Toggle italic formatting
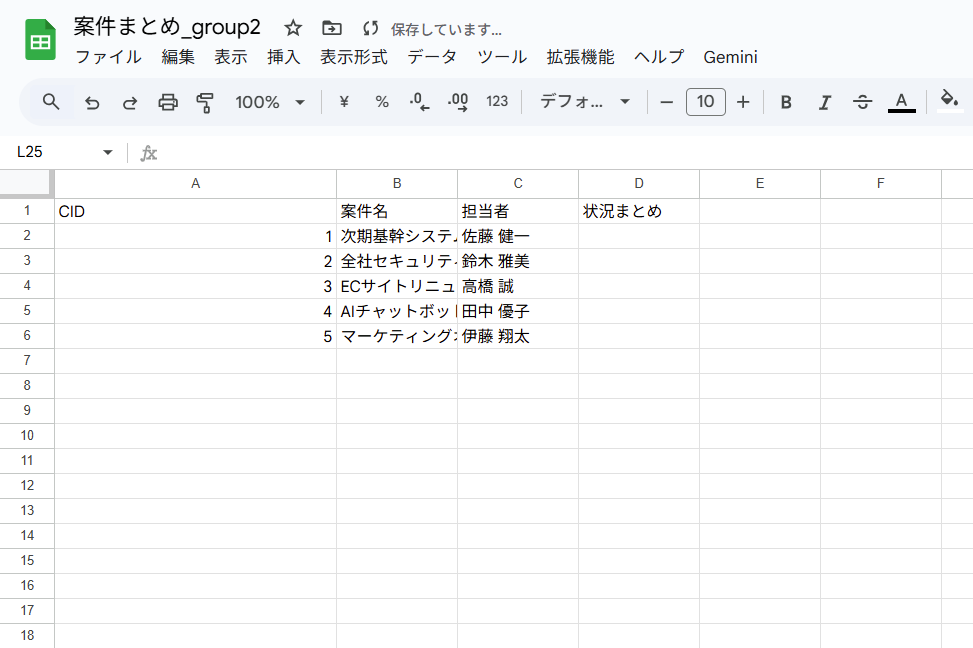 pyautogui.click(x=824, y=102)
